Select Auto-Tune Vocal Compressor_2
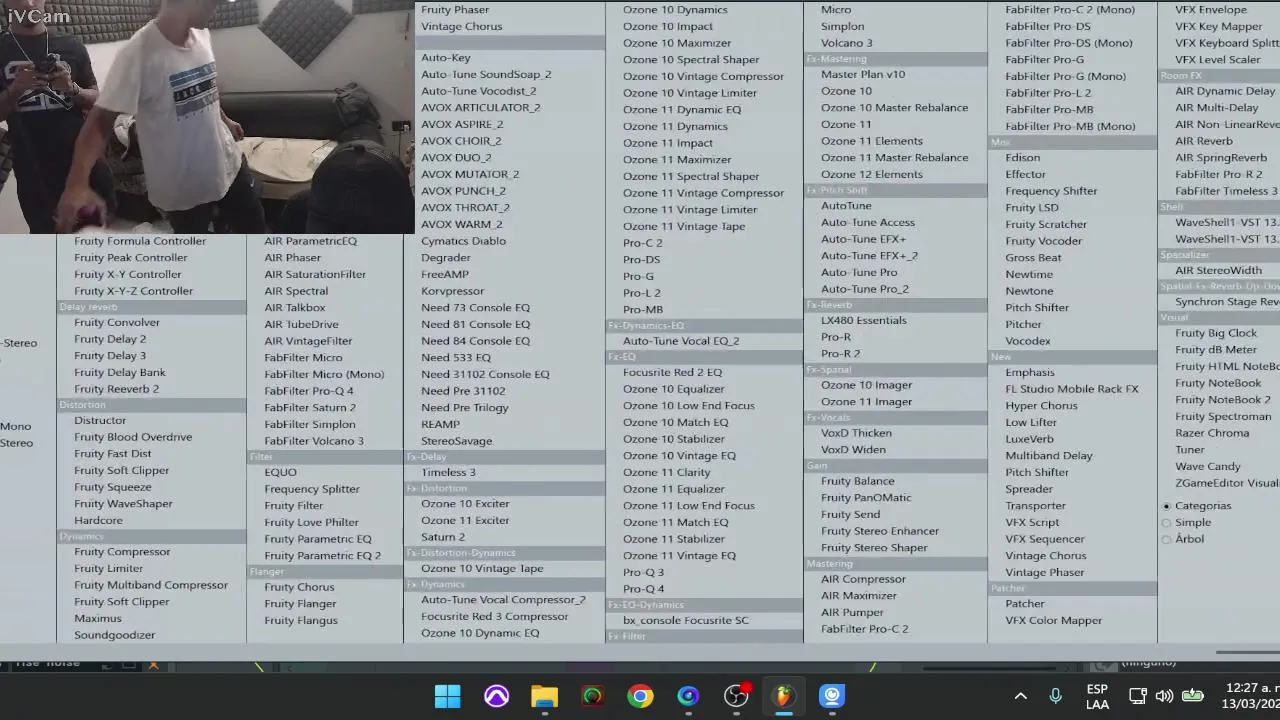Image resolution: width=1280 pixels, height=720 pixels. point(503,600)
